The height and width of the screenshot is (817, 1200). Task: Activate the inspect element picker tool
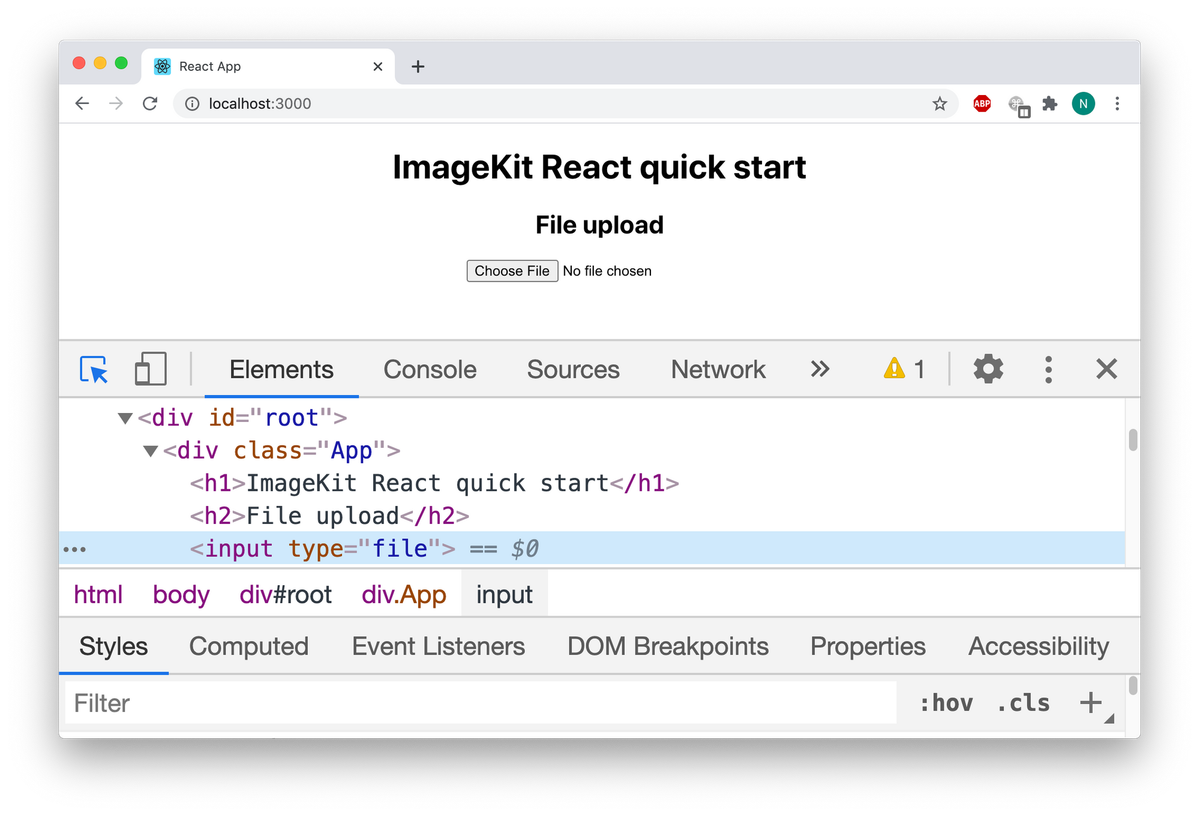pyautogui.click(x=94, y=370)
